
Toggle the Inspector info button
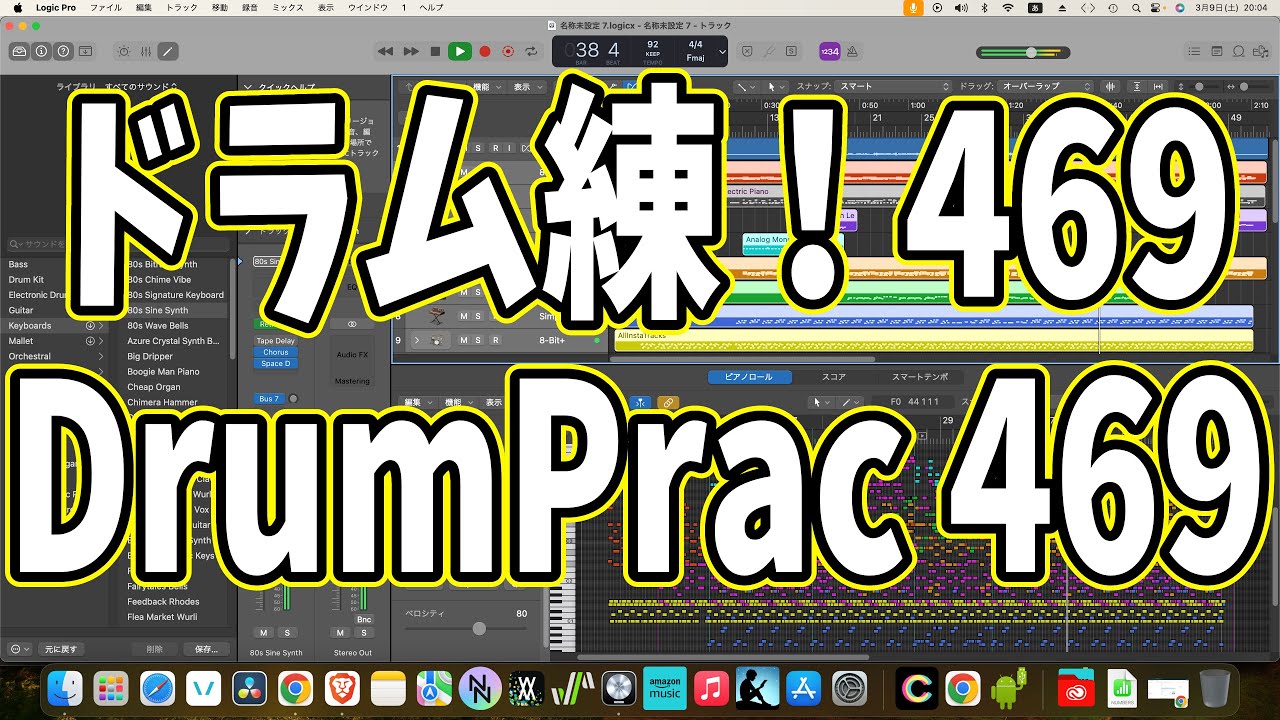tap(41, 51)
